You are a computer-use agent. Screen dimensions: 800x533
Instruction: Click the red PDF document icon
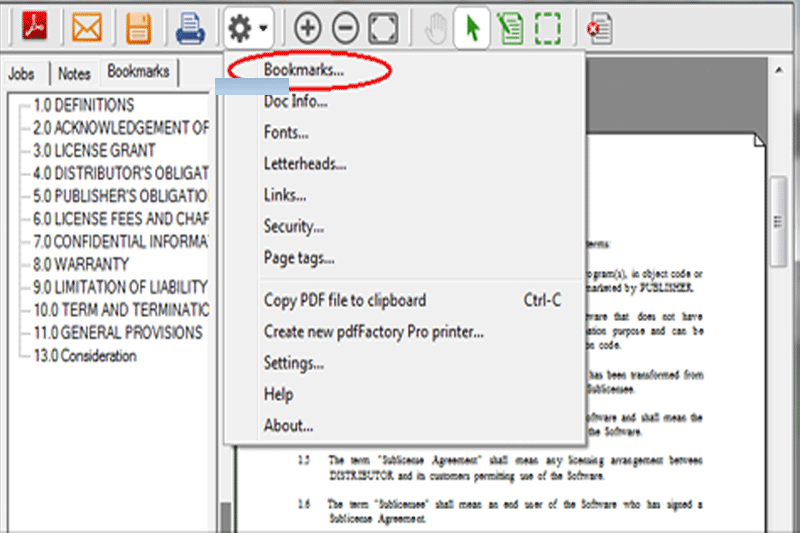[x=35, y=27]
